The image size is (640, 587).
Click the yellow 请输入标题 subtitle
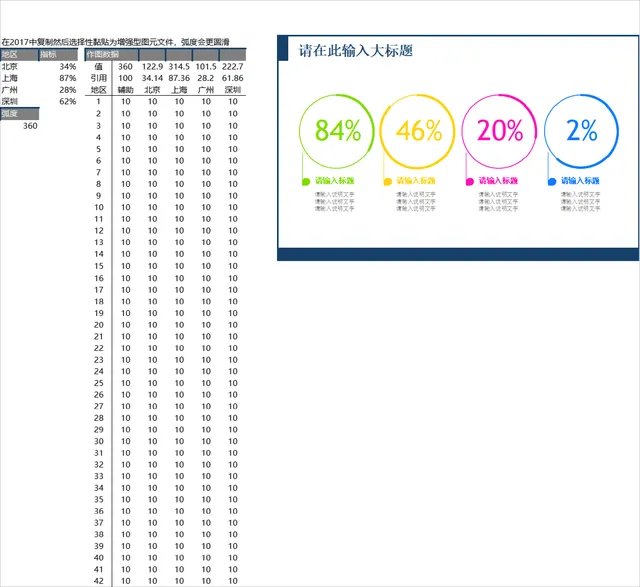[x=416, y=180]
